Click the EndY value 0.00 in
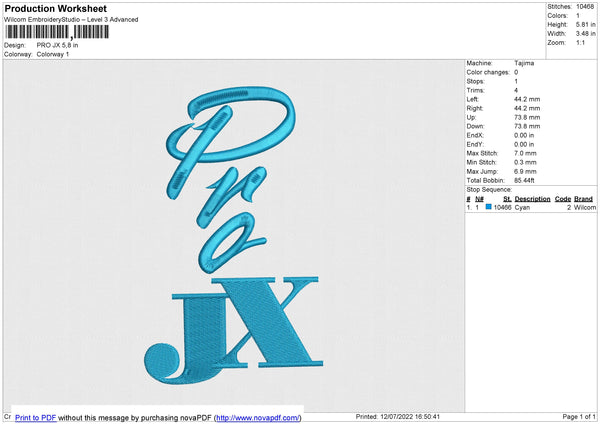This screenshot has height=424, width=600. 524,144
